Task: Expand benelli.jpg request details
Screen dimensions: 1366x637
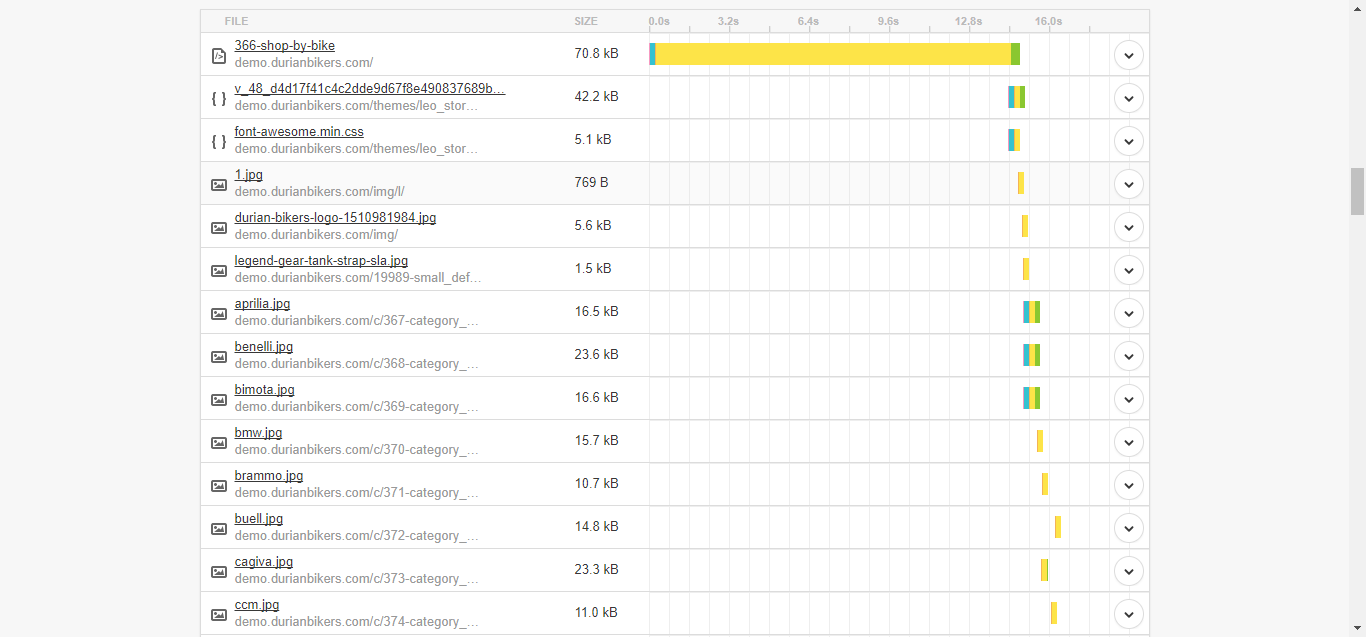Action: tap(1128, 356)
